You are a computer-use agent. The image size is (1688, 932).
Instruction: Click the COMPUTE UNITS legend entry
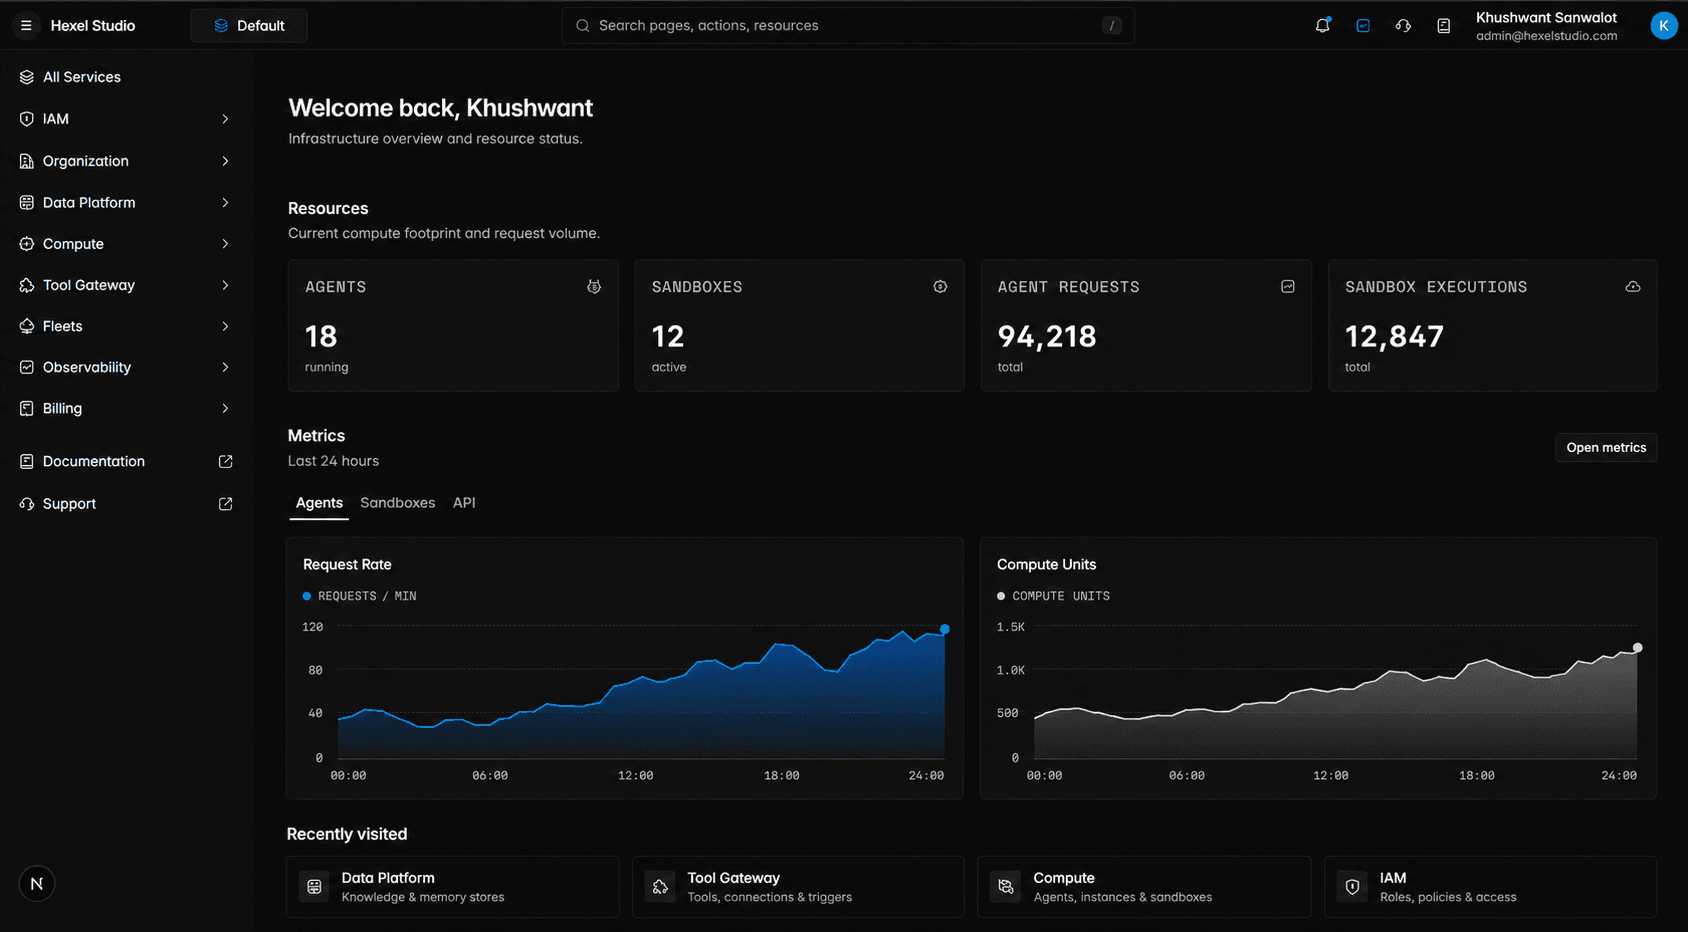[1054, 596]
